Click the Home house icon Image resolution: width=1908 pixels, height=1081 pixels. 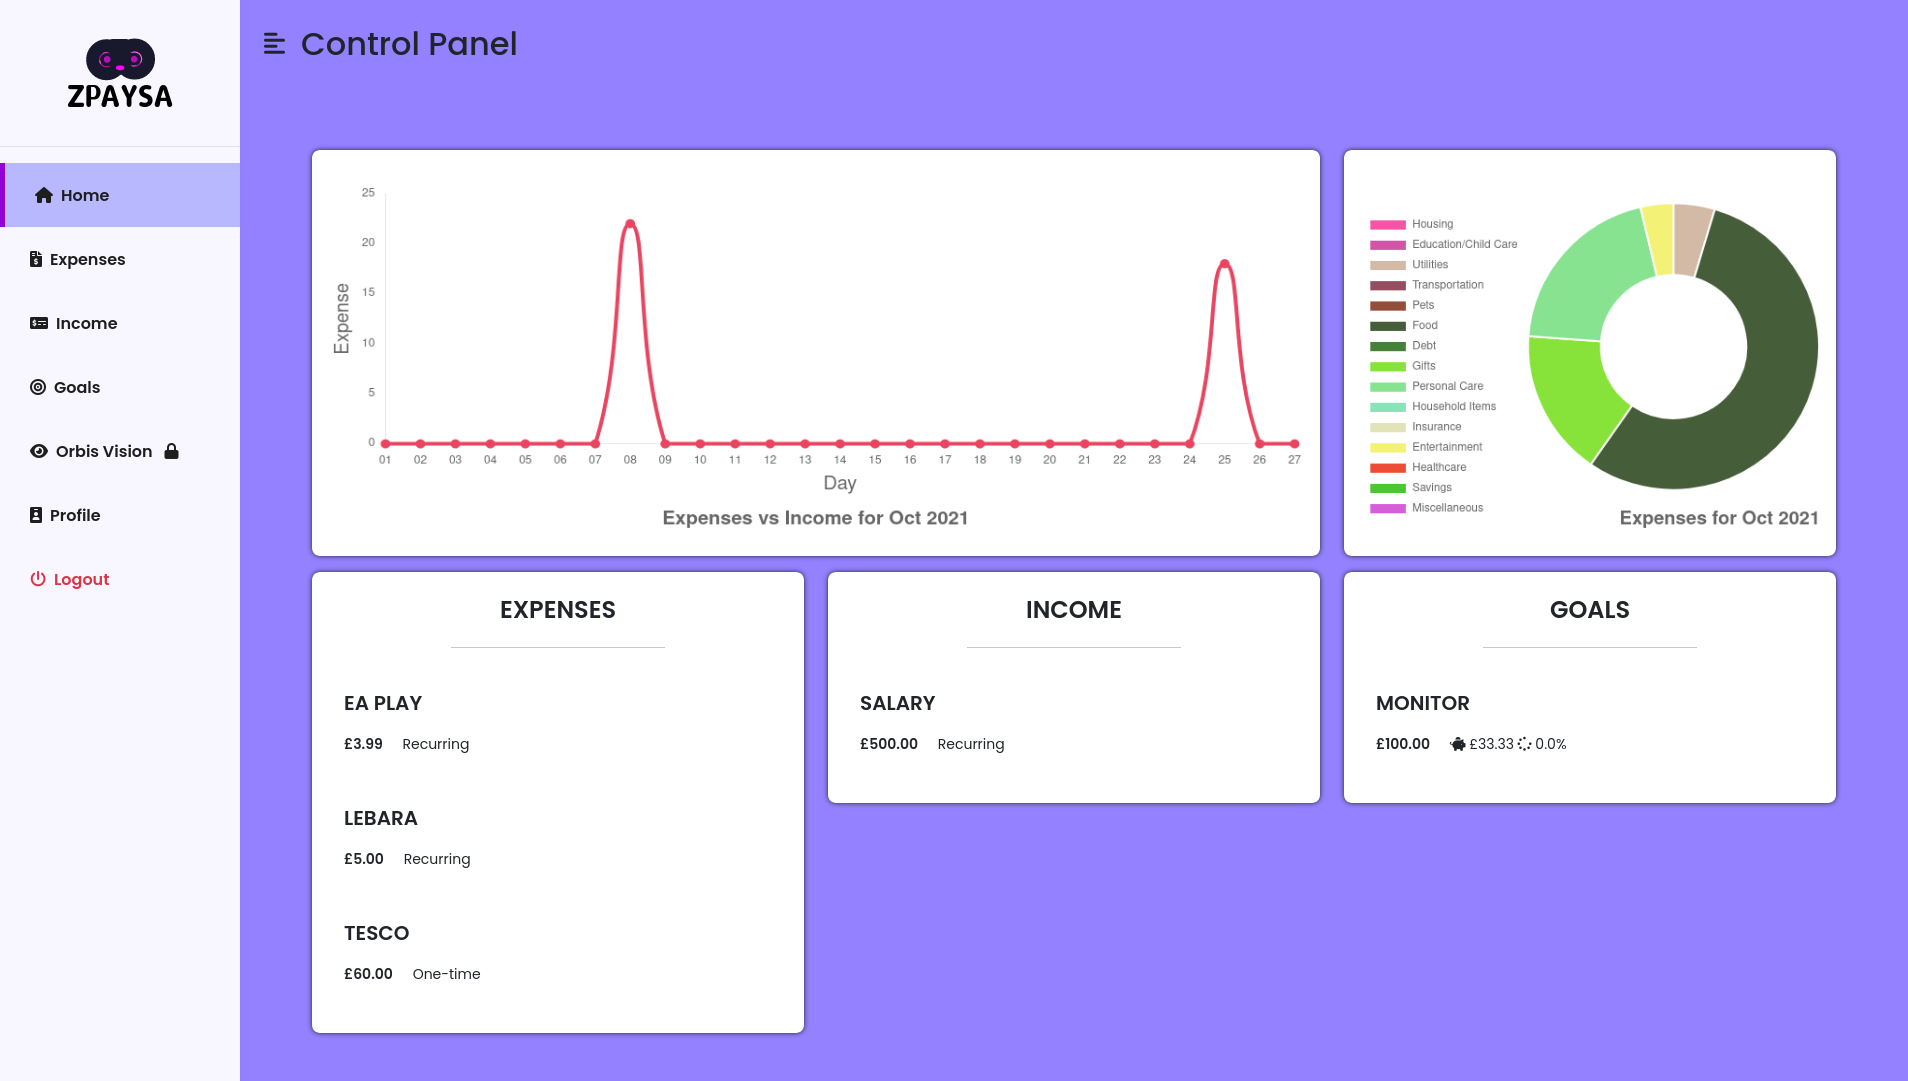click(x=44, y=195)
